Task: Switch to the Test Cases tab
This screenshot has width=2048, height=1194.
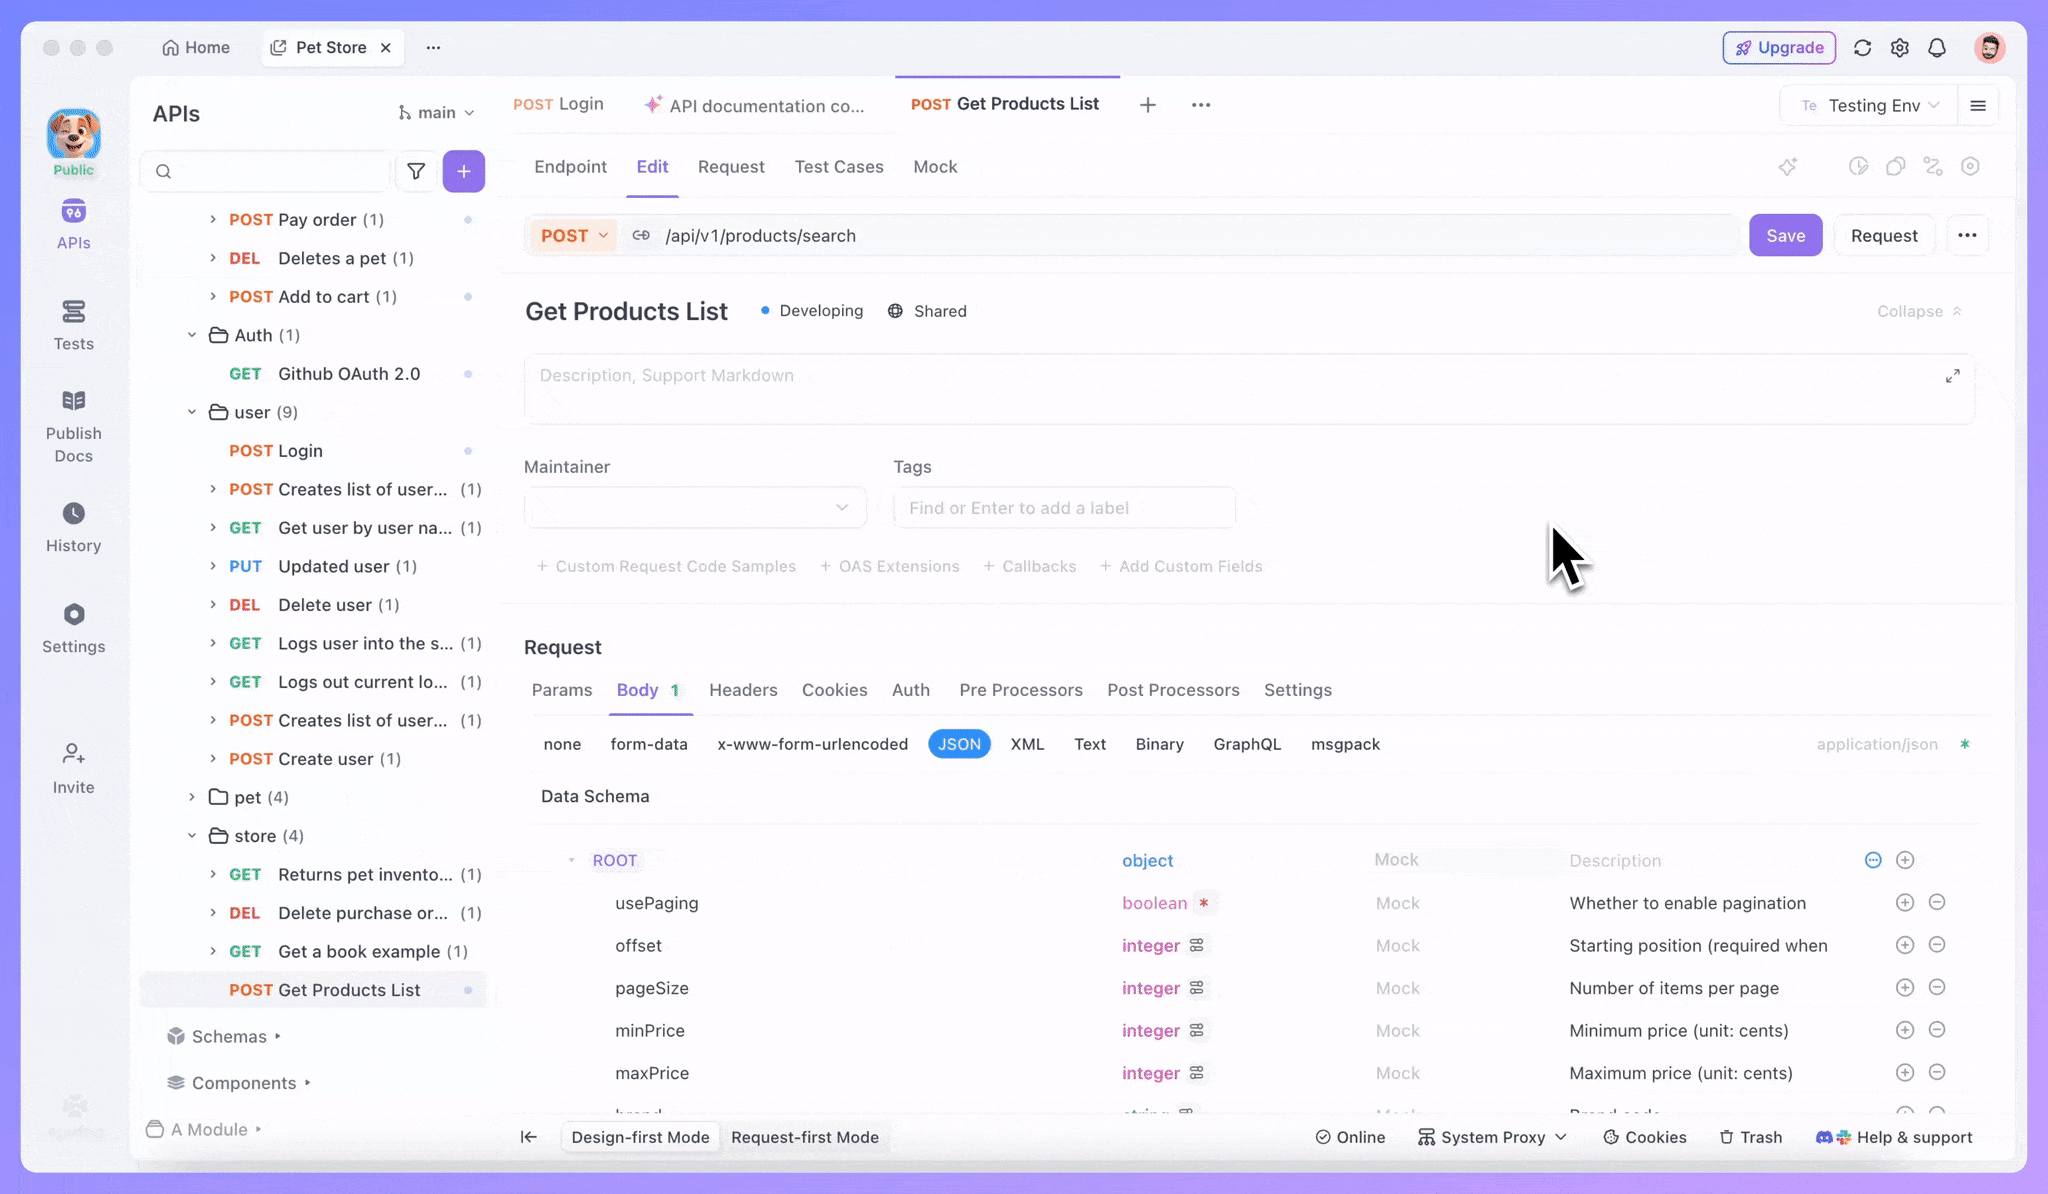Action: pyautogui.click(x=838, y=167)
